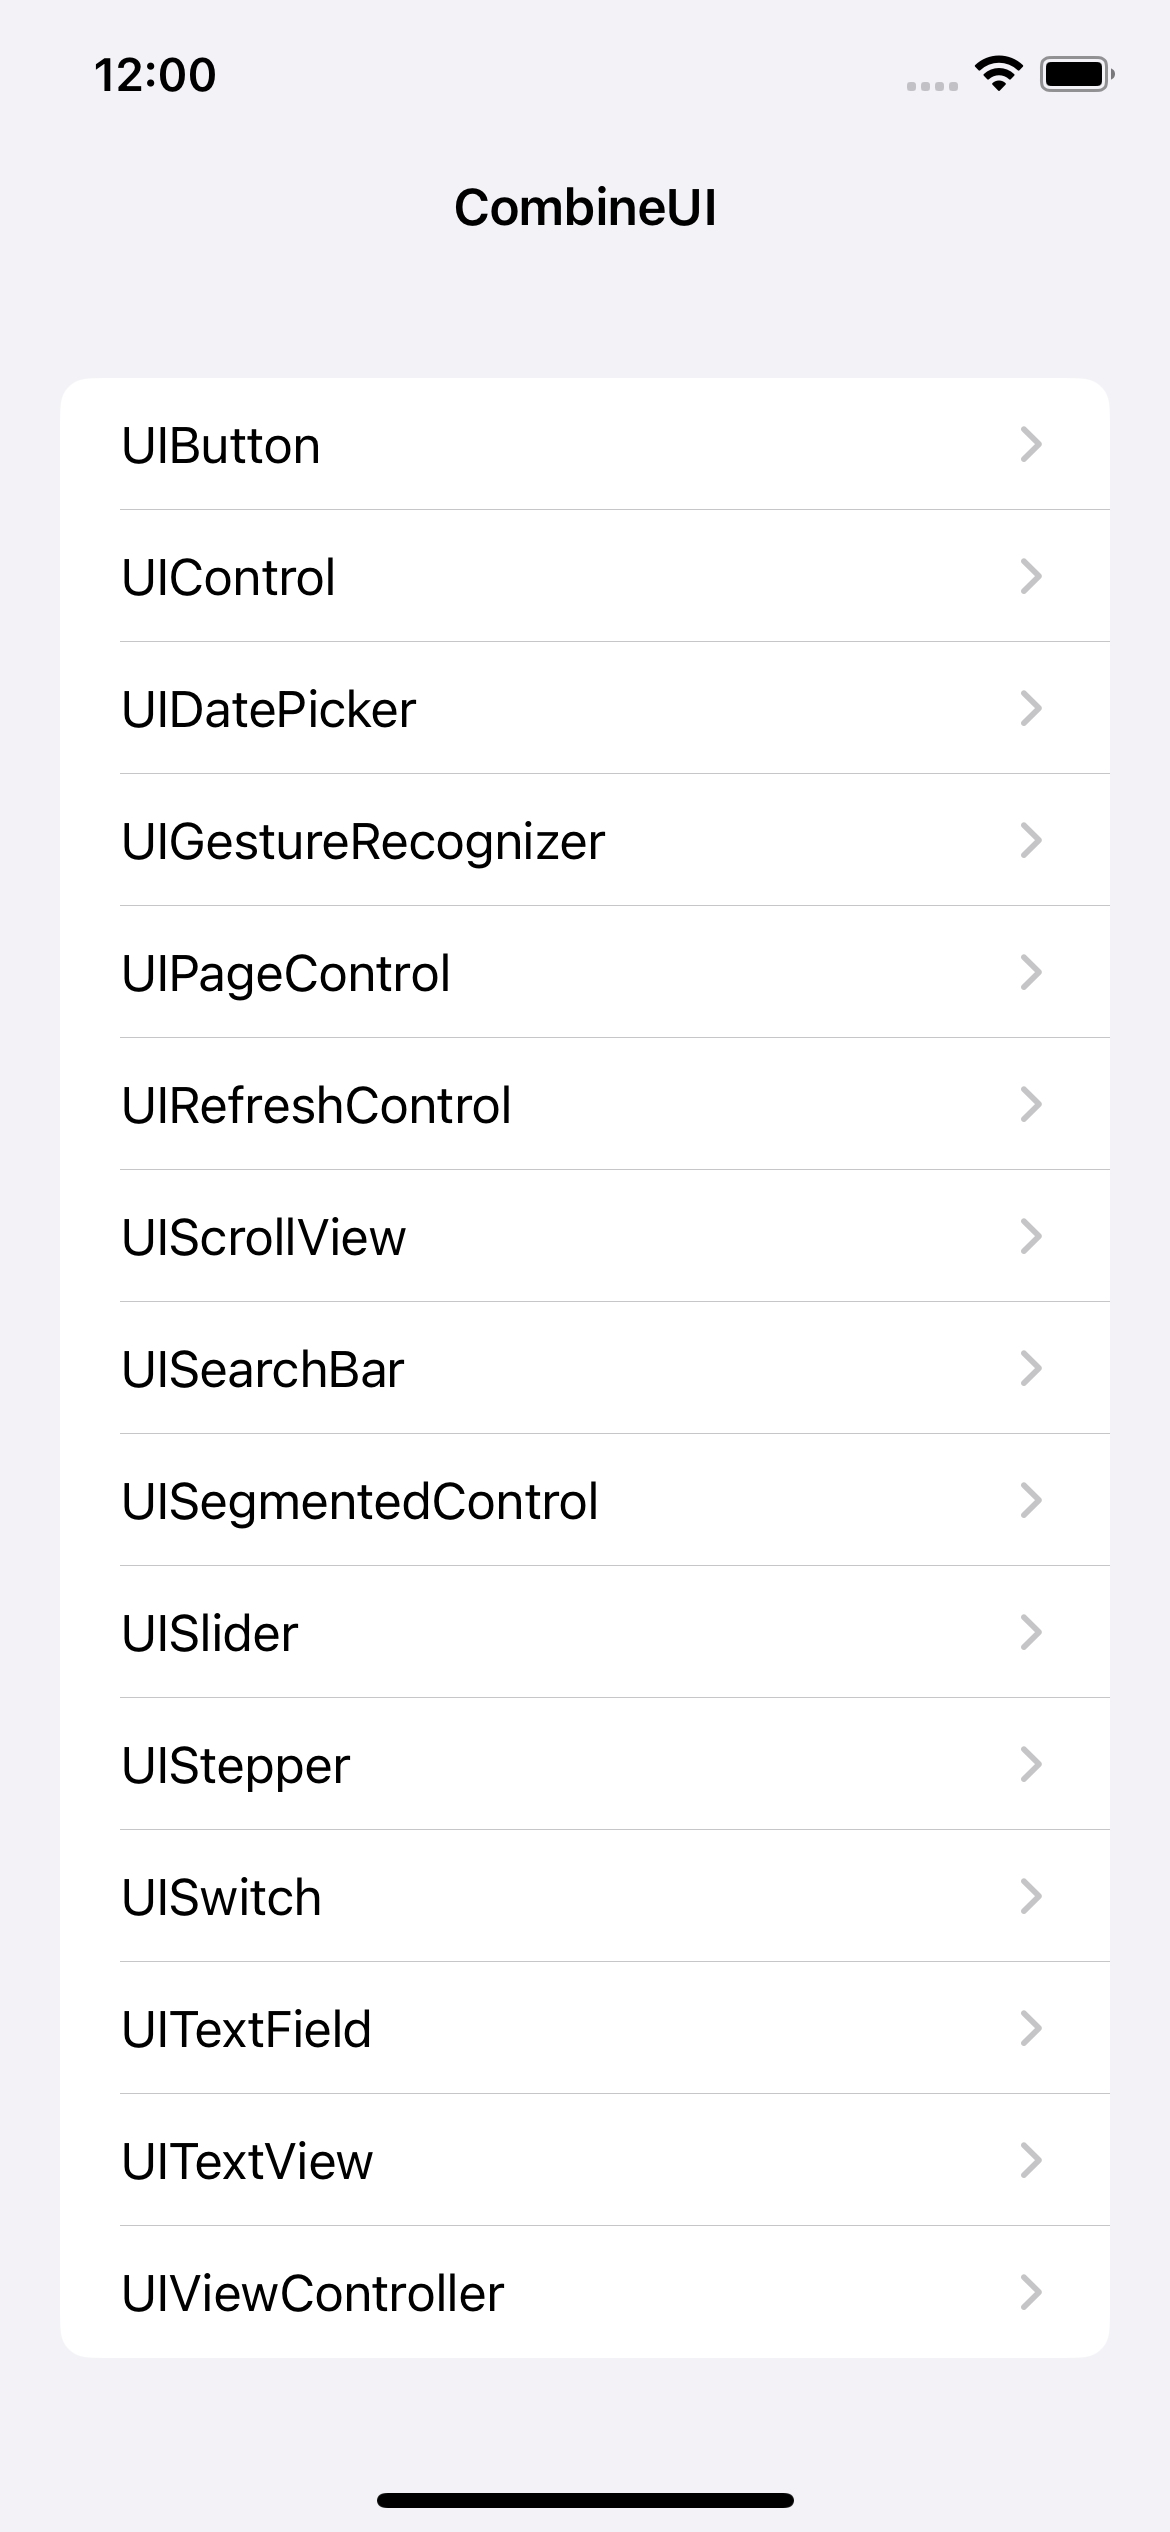This screenshot has height=2532, width=1170.
Task: Open the UIControl list item
Action: tap(229, 577)
